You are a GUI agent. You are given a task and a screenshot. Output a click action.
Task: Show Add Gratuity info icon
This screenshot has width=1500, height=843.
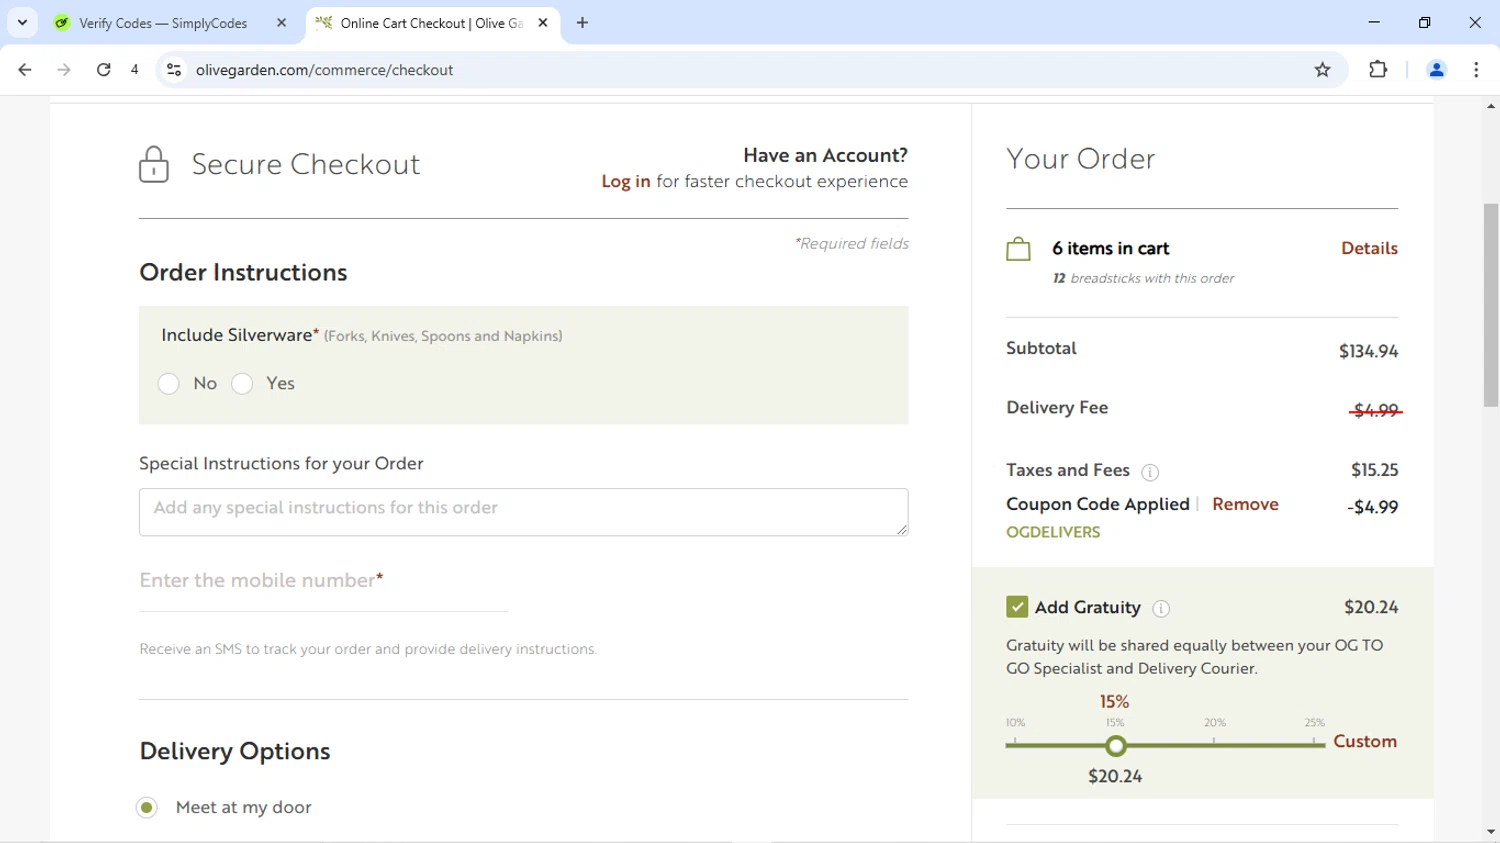[1161, 608]
